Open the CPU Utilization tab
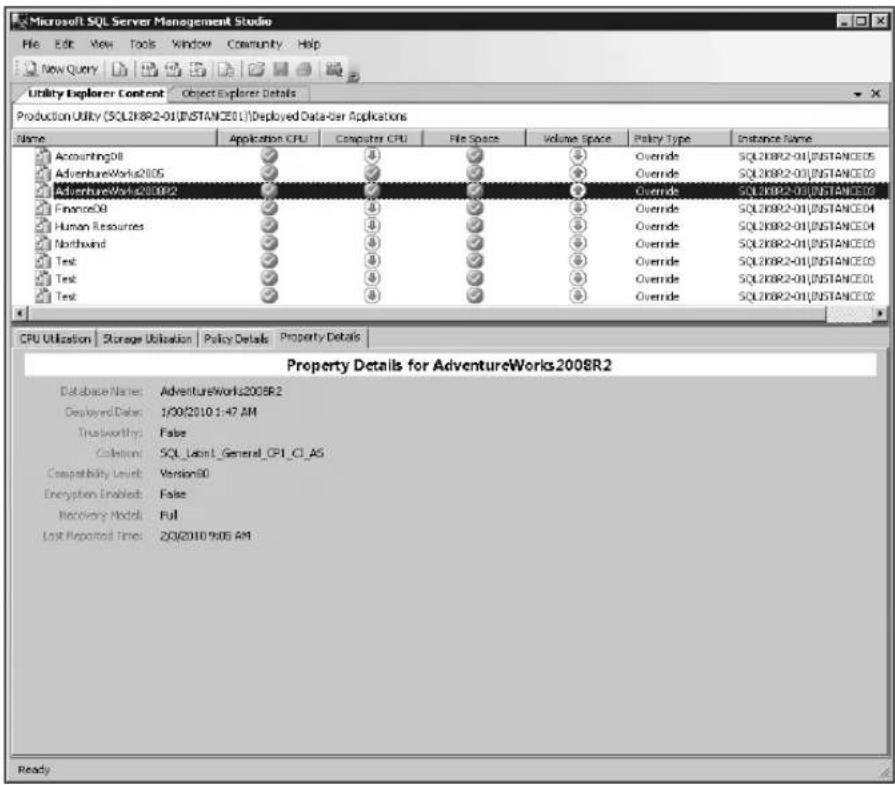The image size is (895, 785). (x=55, y=339)
